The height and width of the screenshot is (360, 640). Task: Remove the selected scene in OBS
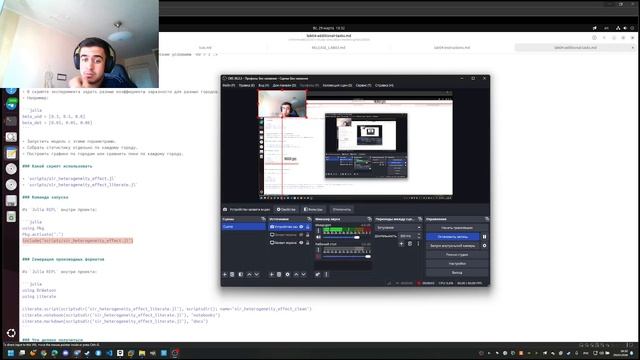point(232,275)
